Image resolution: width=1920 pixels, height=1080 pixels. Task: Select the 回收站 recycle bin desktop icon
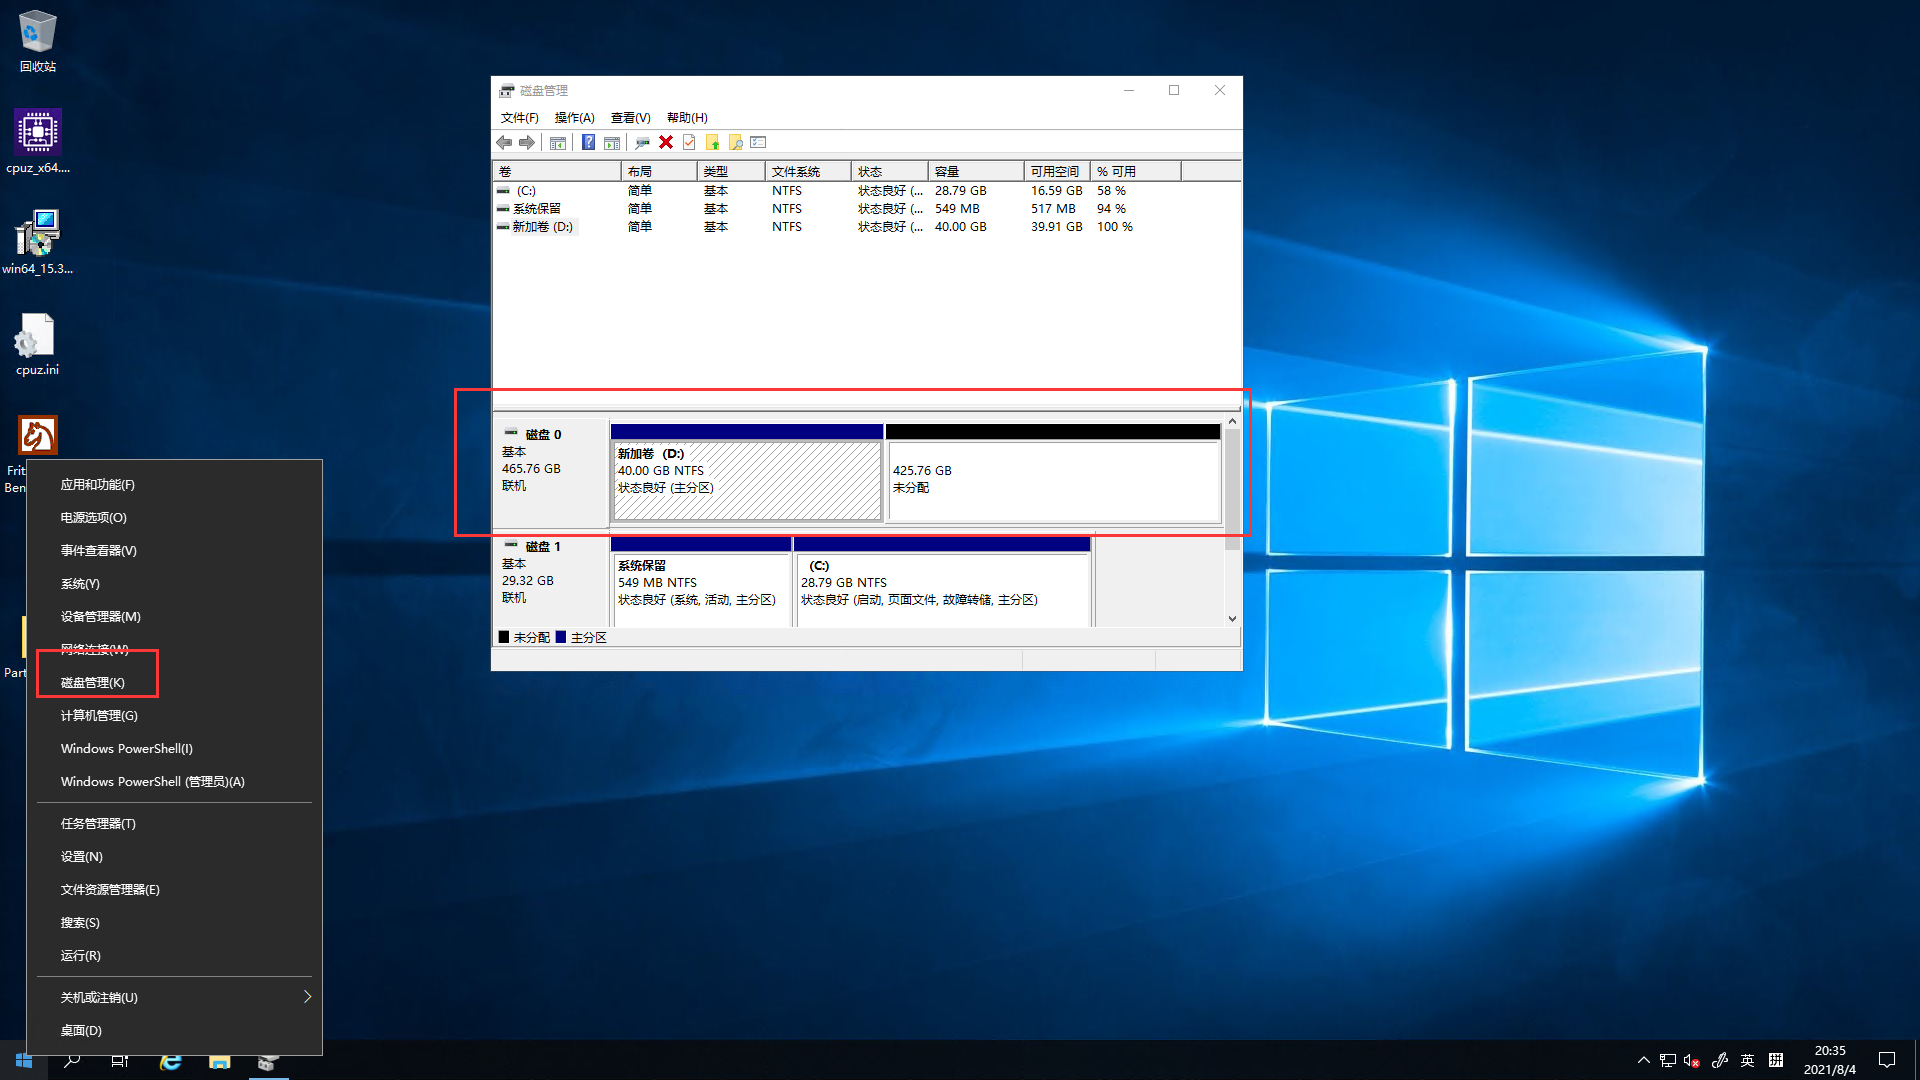[x=38, y=42]
